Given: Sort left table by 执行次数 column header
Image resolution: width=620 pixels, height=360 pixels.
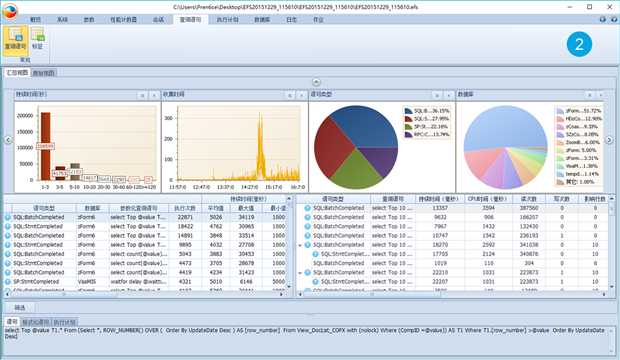Looking at the screenshot, I should click(185, 208).
